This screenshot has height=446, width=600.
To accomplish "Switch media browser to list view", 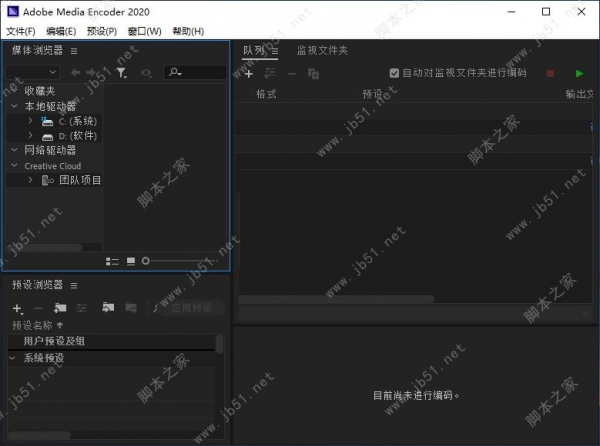I will [112, 260].
